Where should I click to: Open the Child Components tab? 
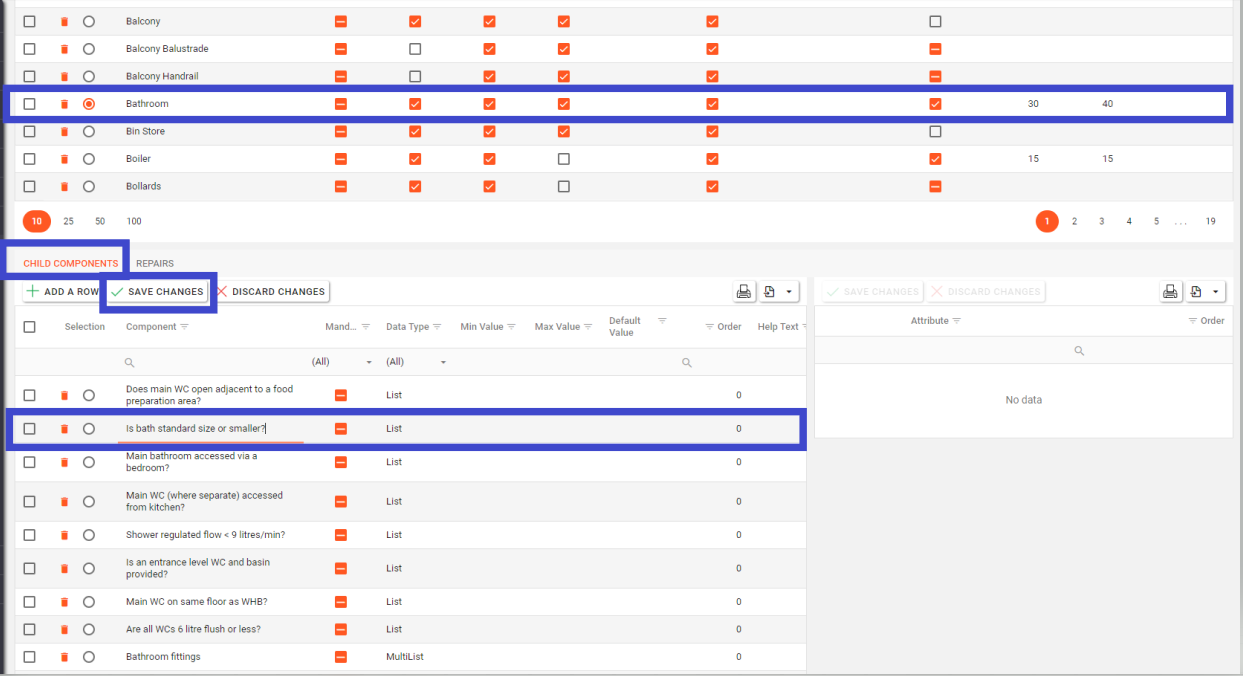point(70,264)
